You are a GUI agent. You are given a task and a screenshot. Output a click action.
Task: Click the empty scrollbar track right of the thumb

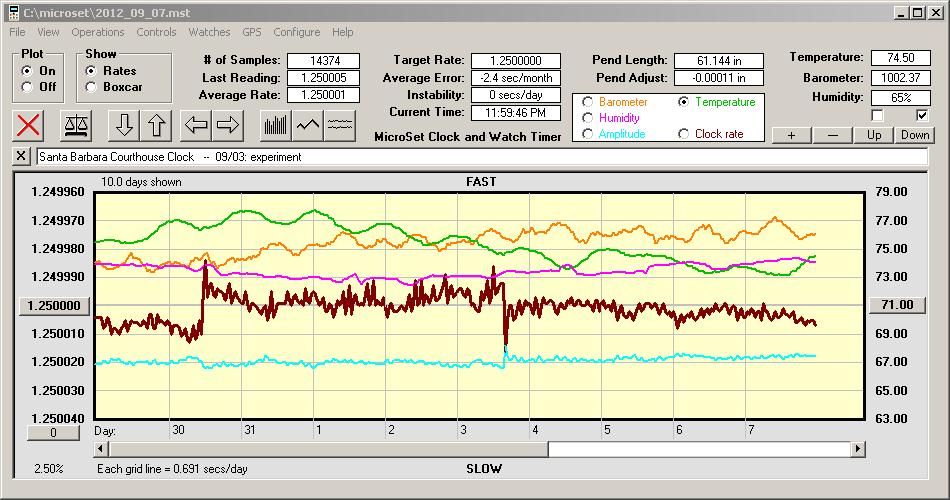point(699,449)
